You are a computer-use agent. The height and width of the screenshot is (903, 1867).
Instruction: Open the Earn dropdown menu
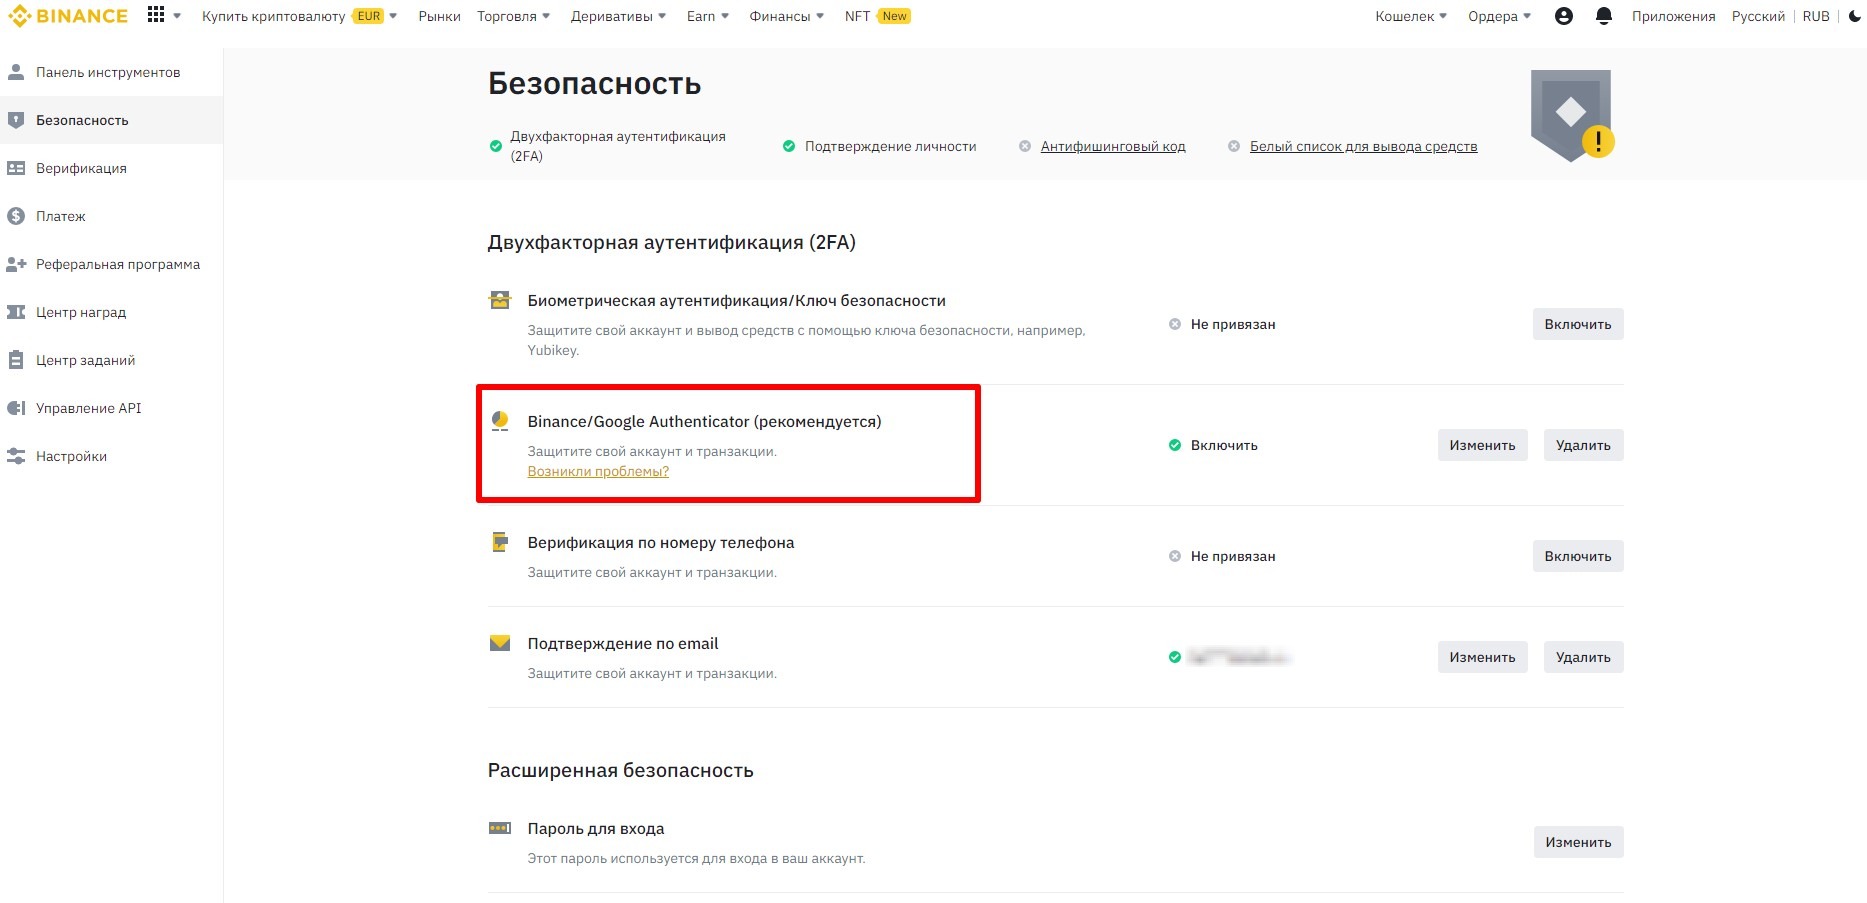click(x=707, y=16)
